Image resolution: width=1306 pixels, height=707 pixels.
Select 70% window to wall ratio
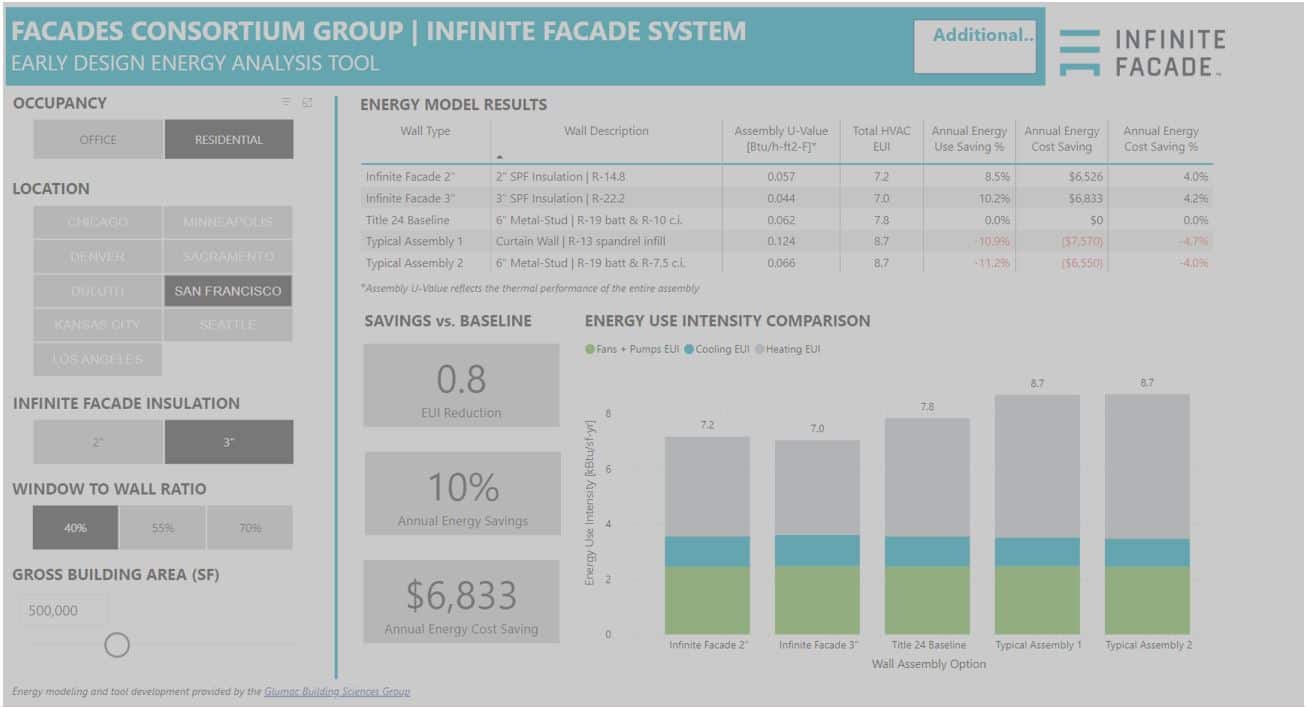pos(250,528)
